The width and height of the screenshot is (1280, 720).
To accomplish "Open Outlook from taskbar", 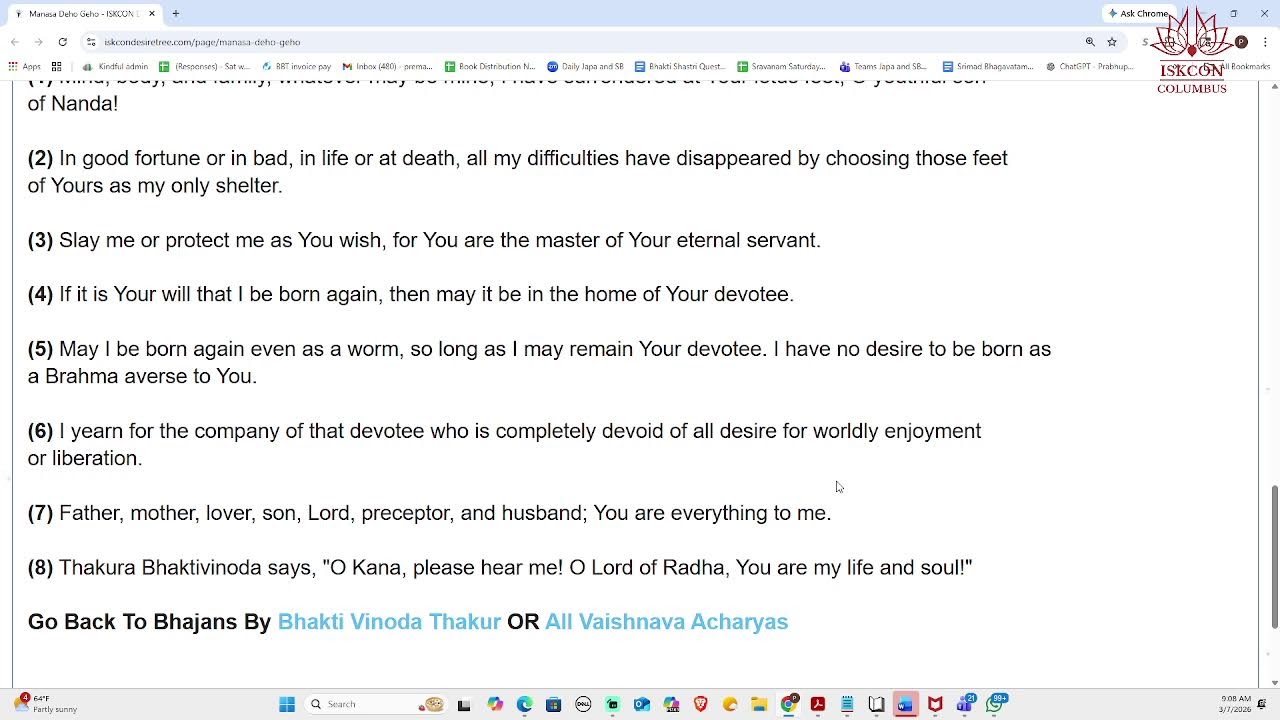I will coord(642,704).
